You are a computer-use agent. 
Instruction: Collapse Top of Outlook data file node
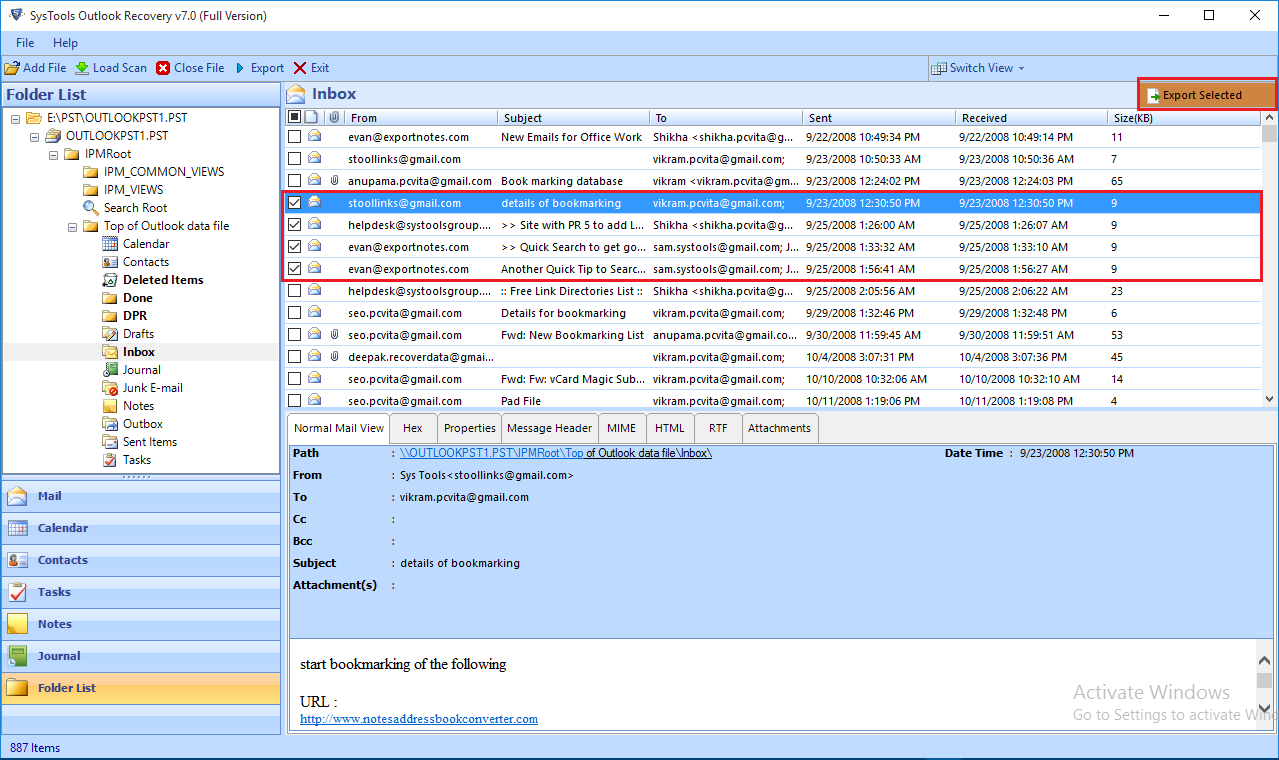click(72, 226)
